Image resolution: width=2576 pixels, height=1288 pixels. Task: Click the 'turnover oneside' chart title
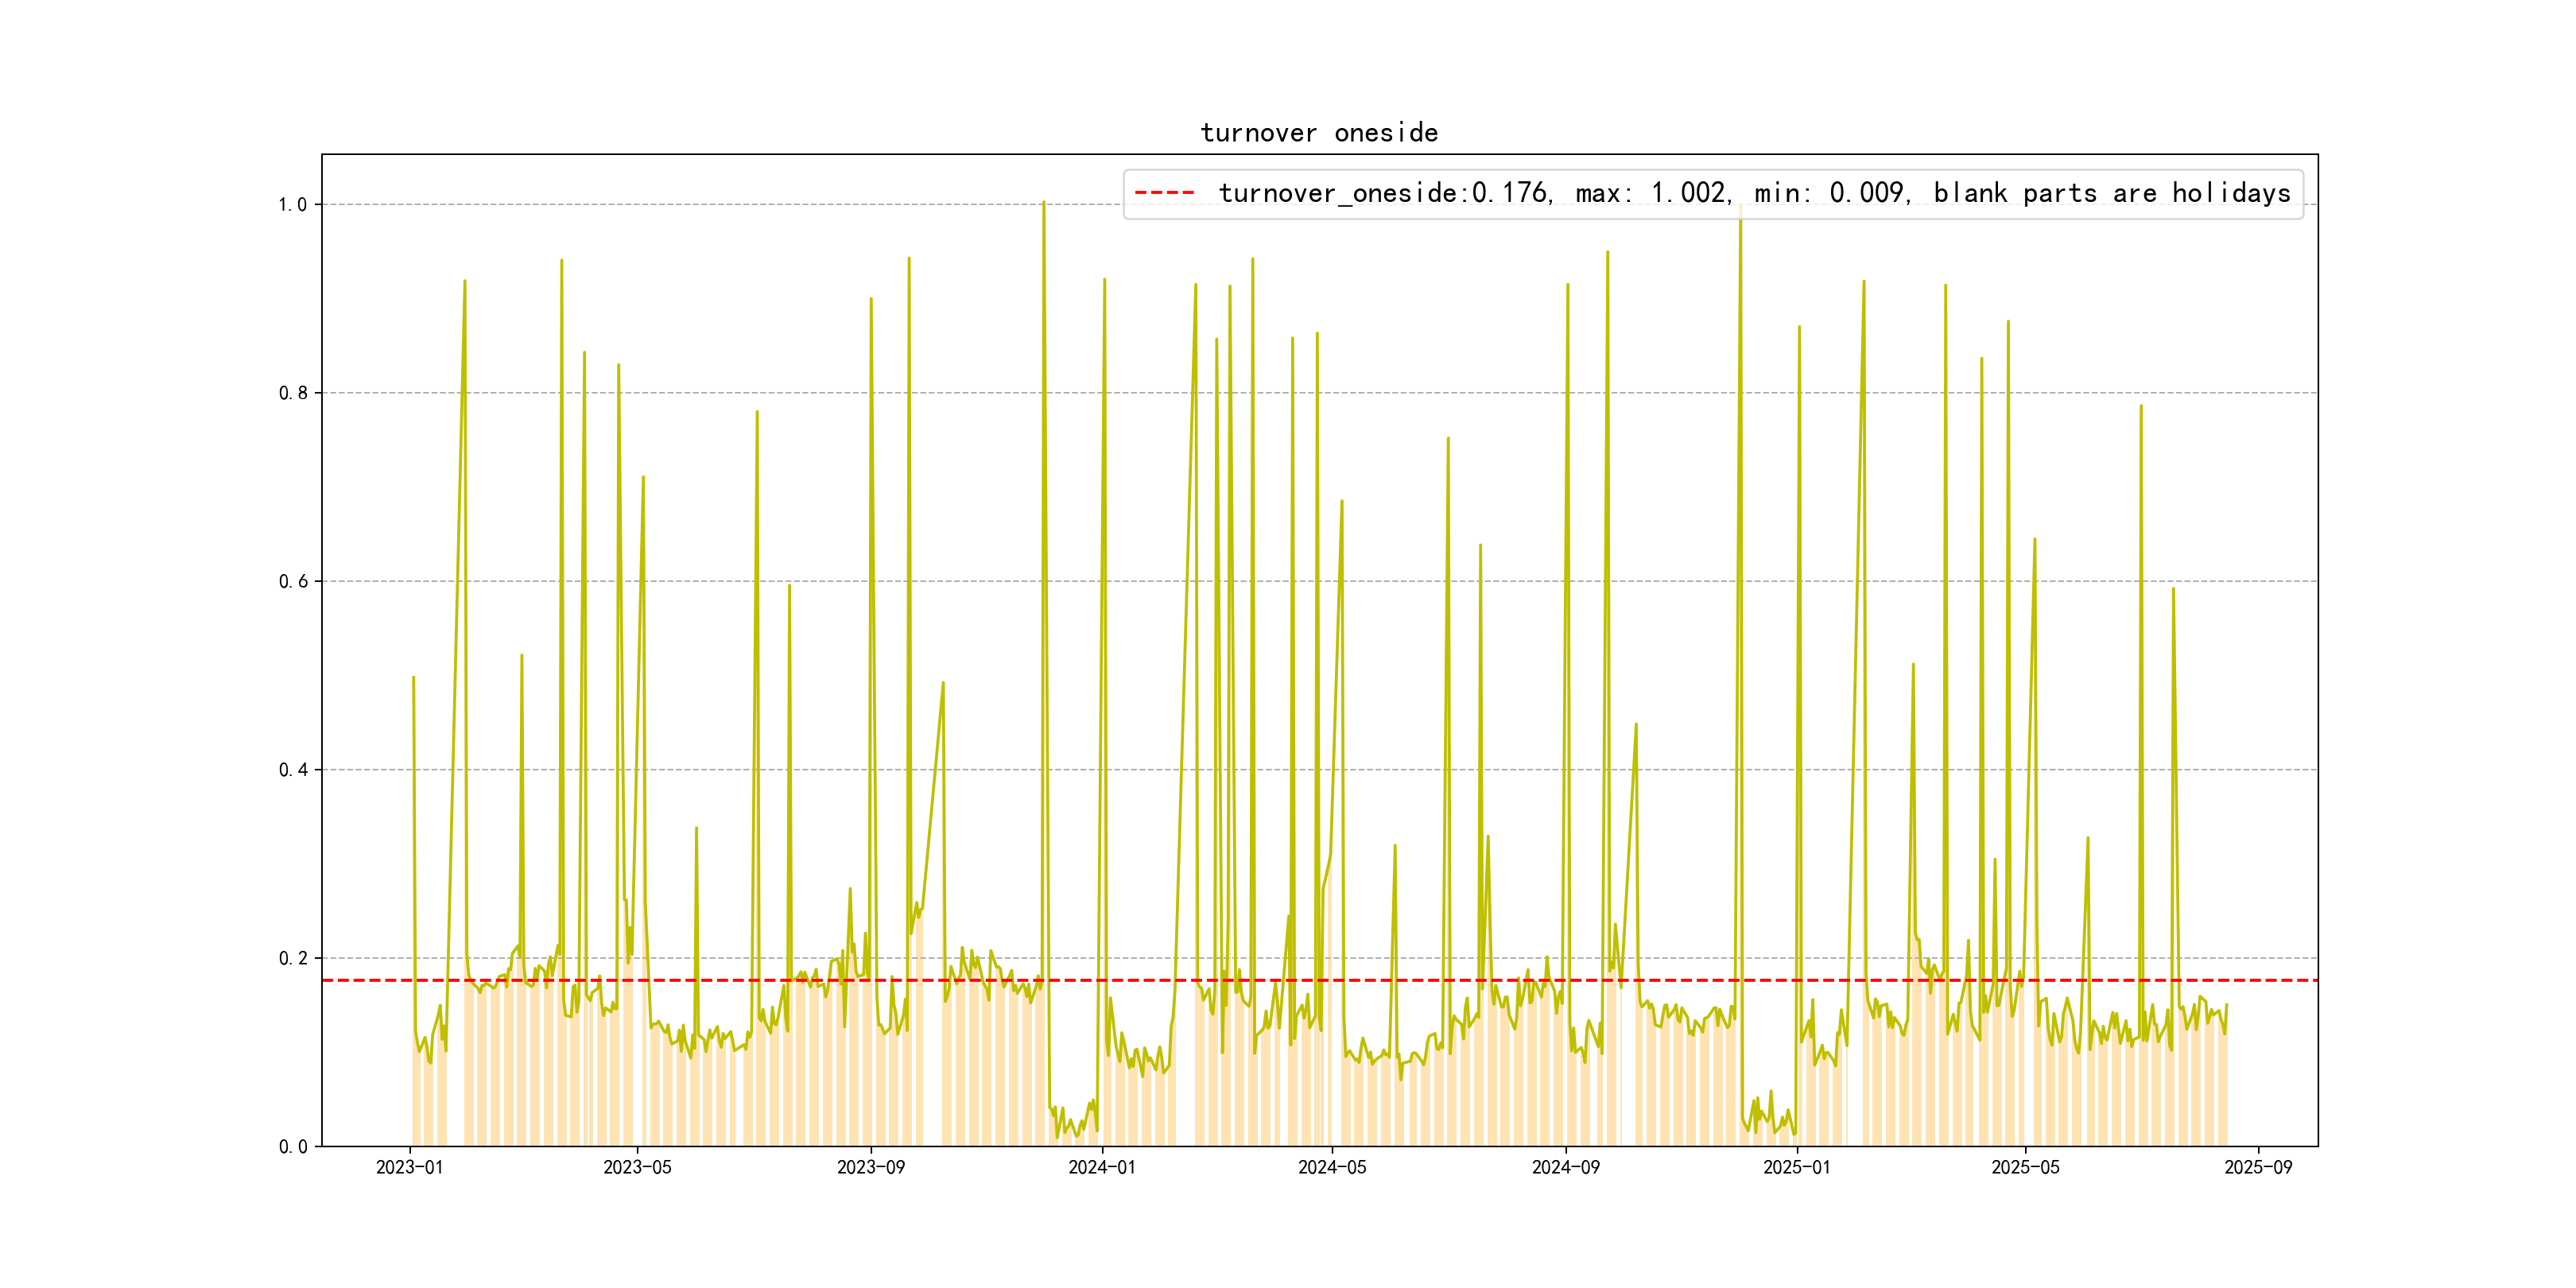click(1319, 133)
